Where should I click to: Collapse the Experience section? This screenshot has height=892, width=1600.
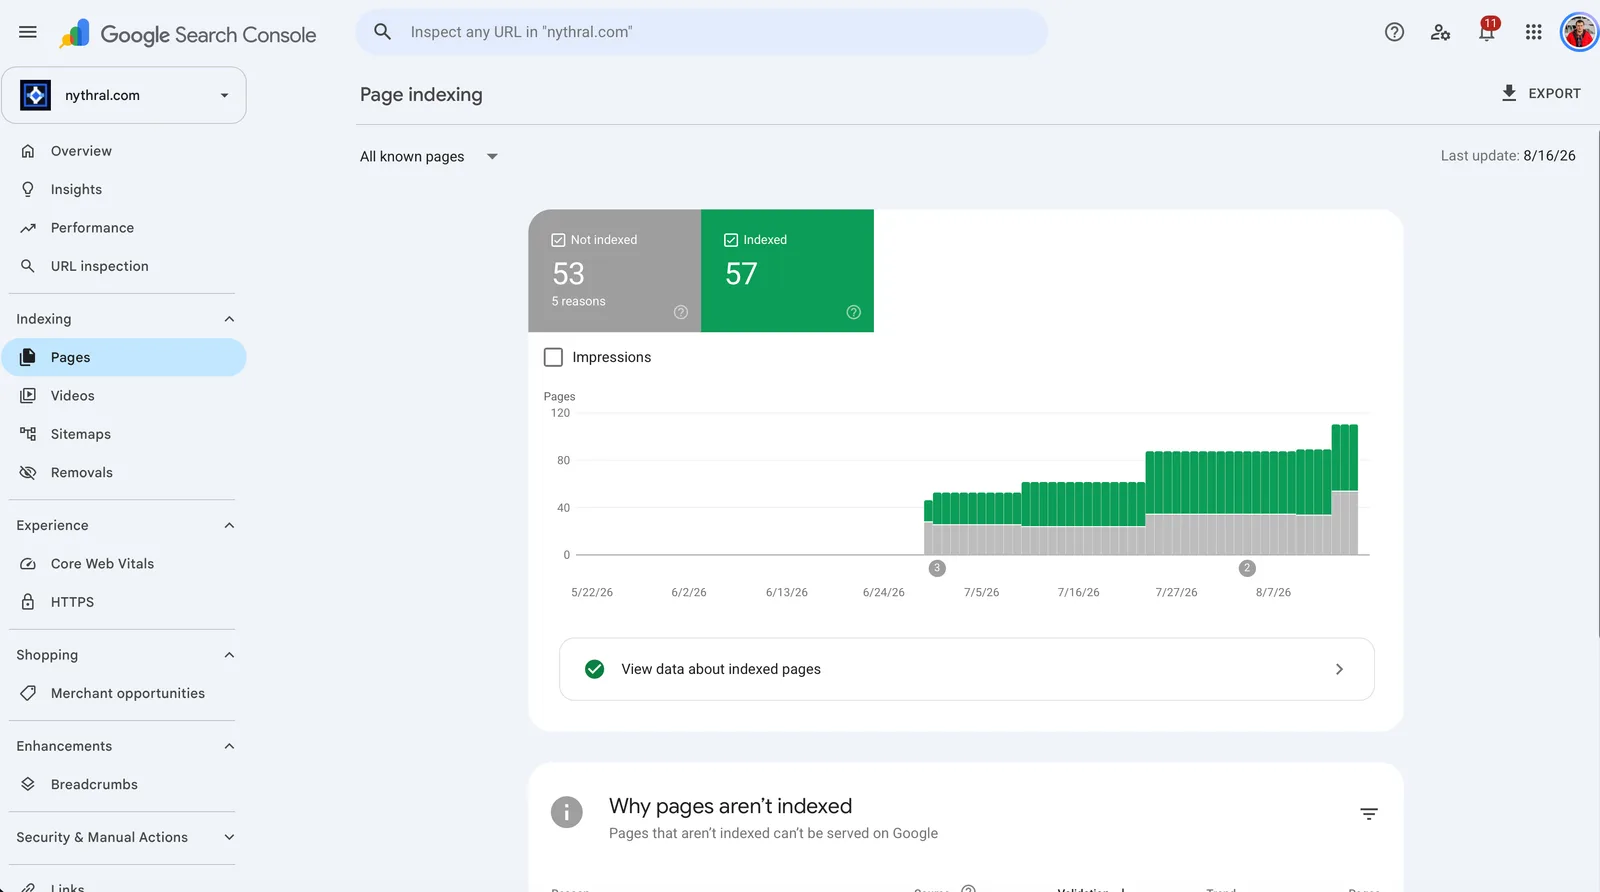pos(229,525)
